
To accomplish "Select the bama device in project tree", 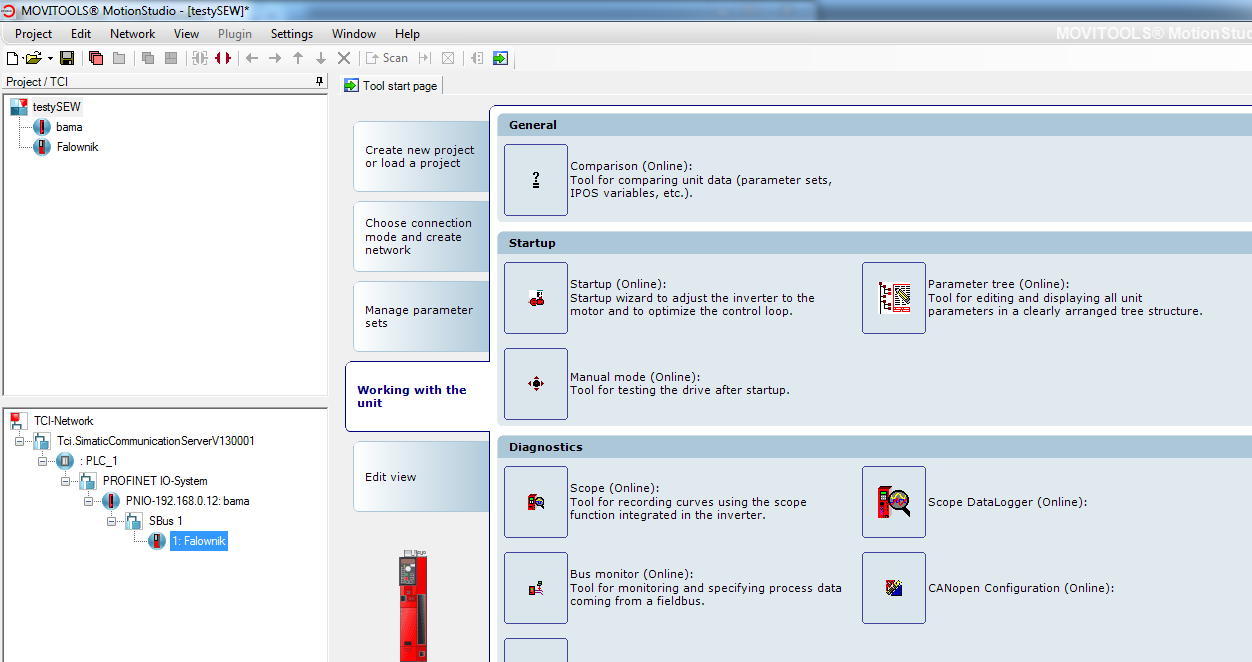I will click(69, 127).
